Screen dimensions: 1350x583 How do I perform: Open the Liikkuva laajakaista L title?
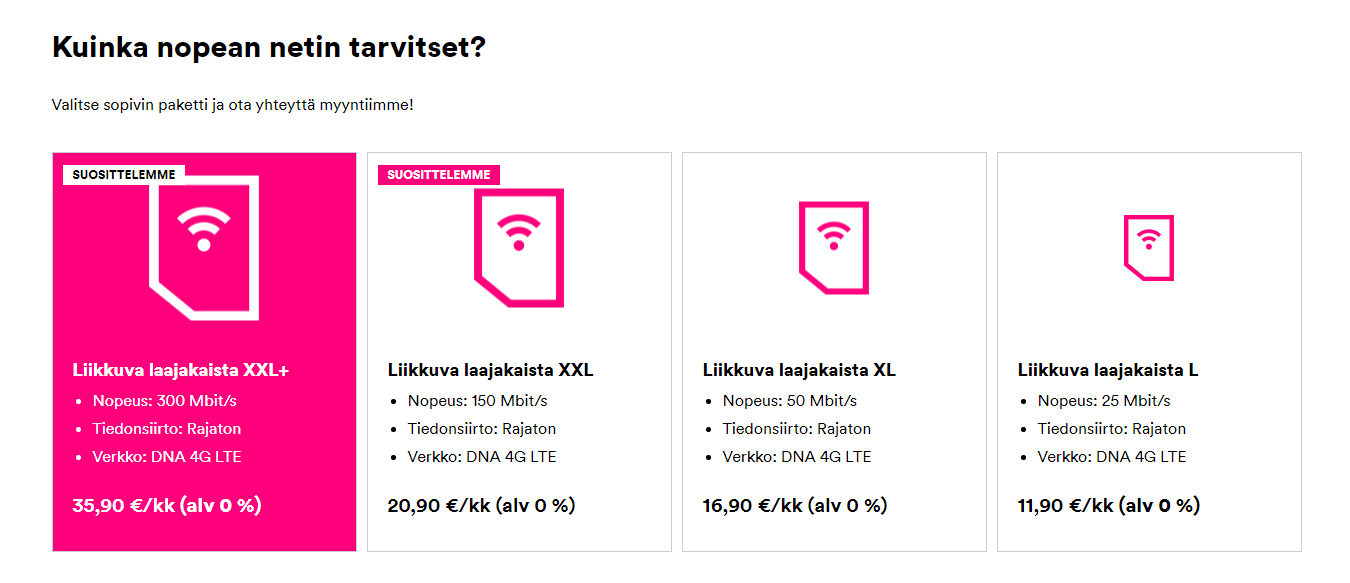pyautogui.click(x=1108, y=370)
